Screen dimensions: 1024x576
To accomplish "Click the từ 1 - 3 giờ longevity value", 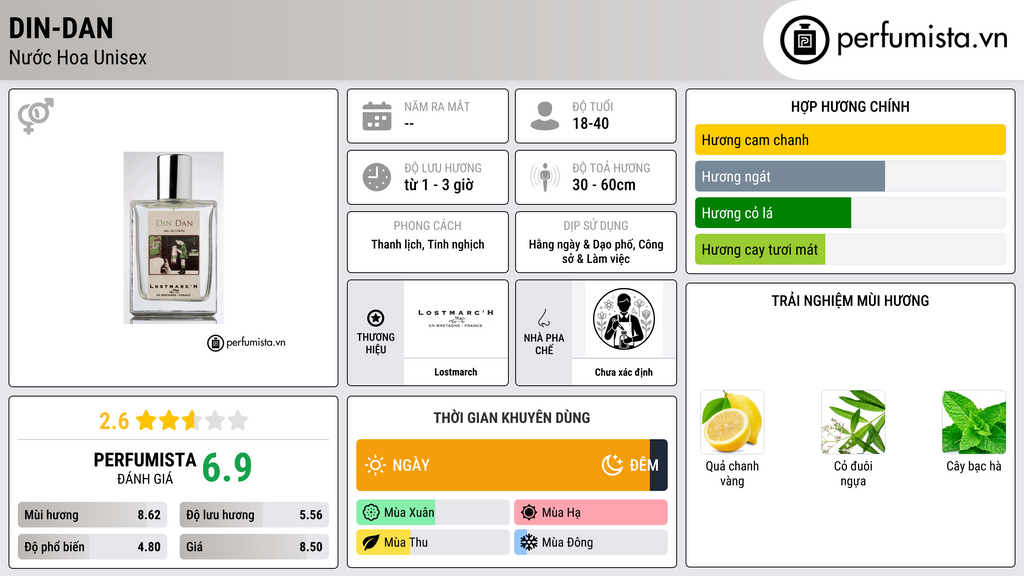I will (438, 185).
